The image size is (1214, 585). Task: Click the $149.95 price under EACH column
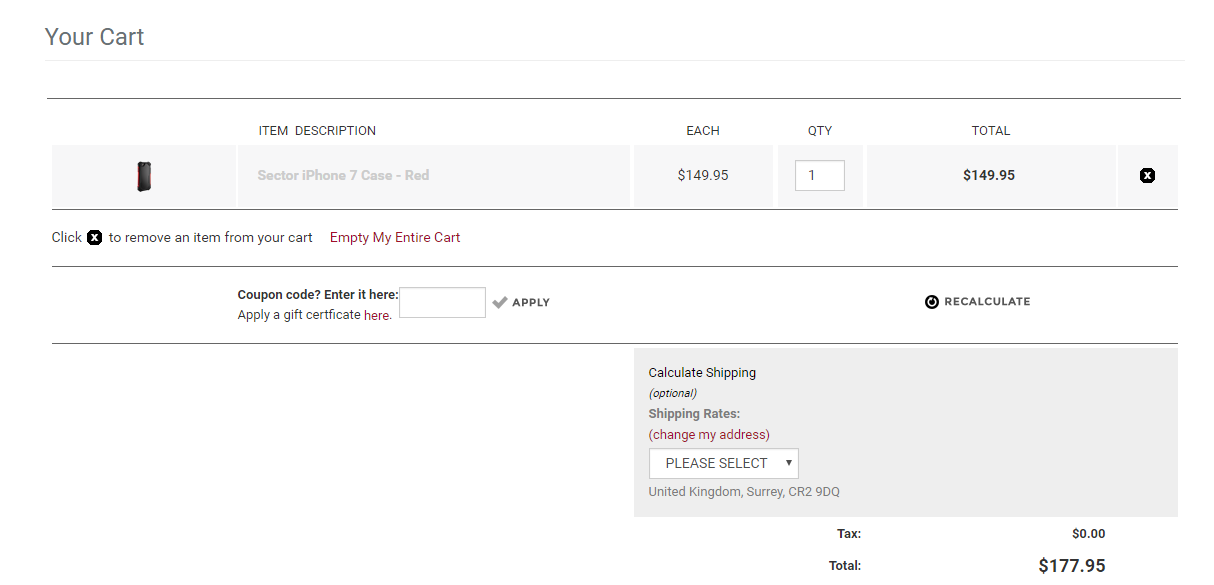pyautogui.click(x=703, y=176)
